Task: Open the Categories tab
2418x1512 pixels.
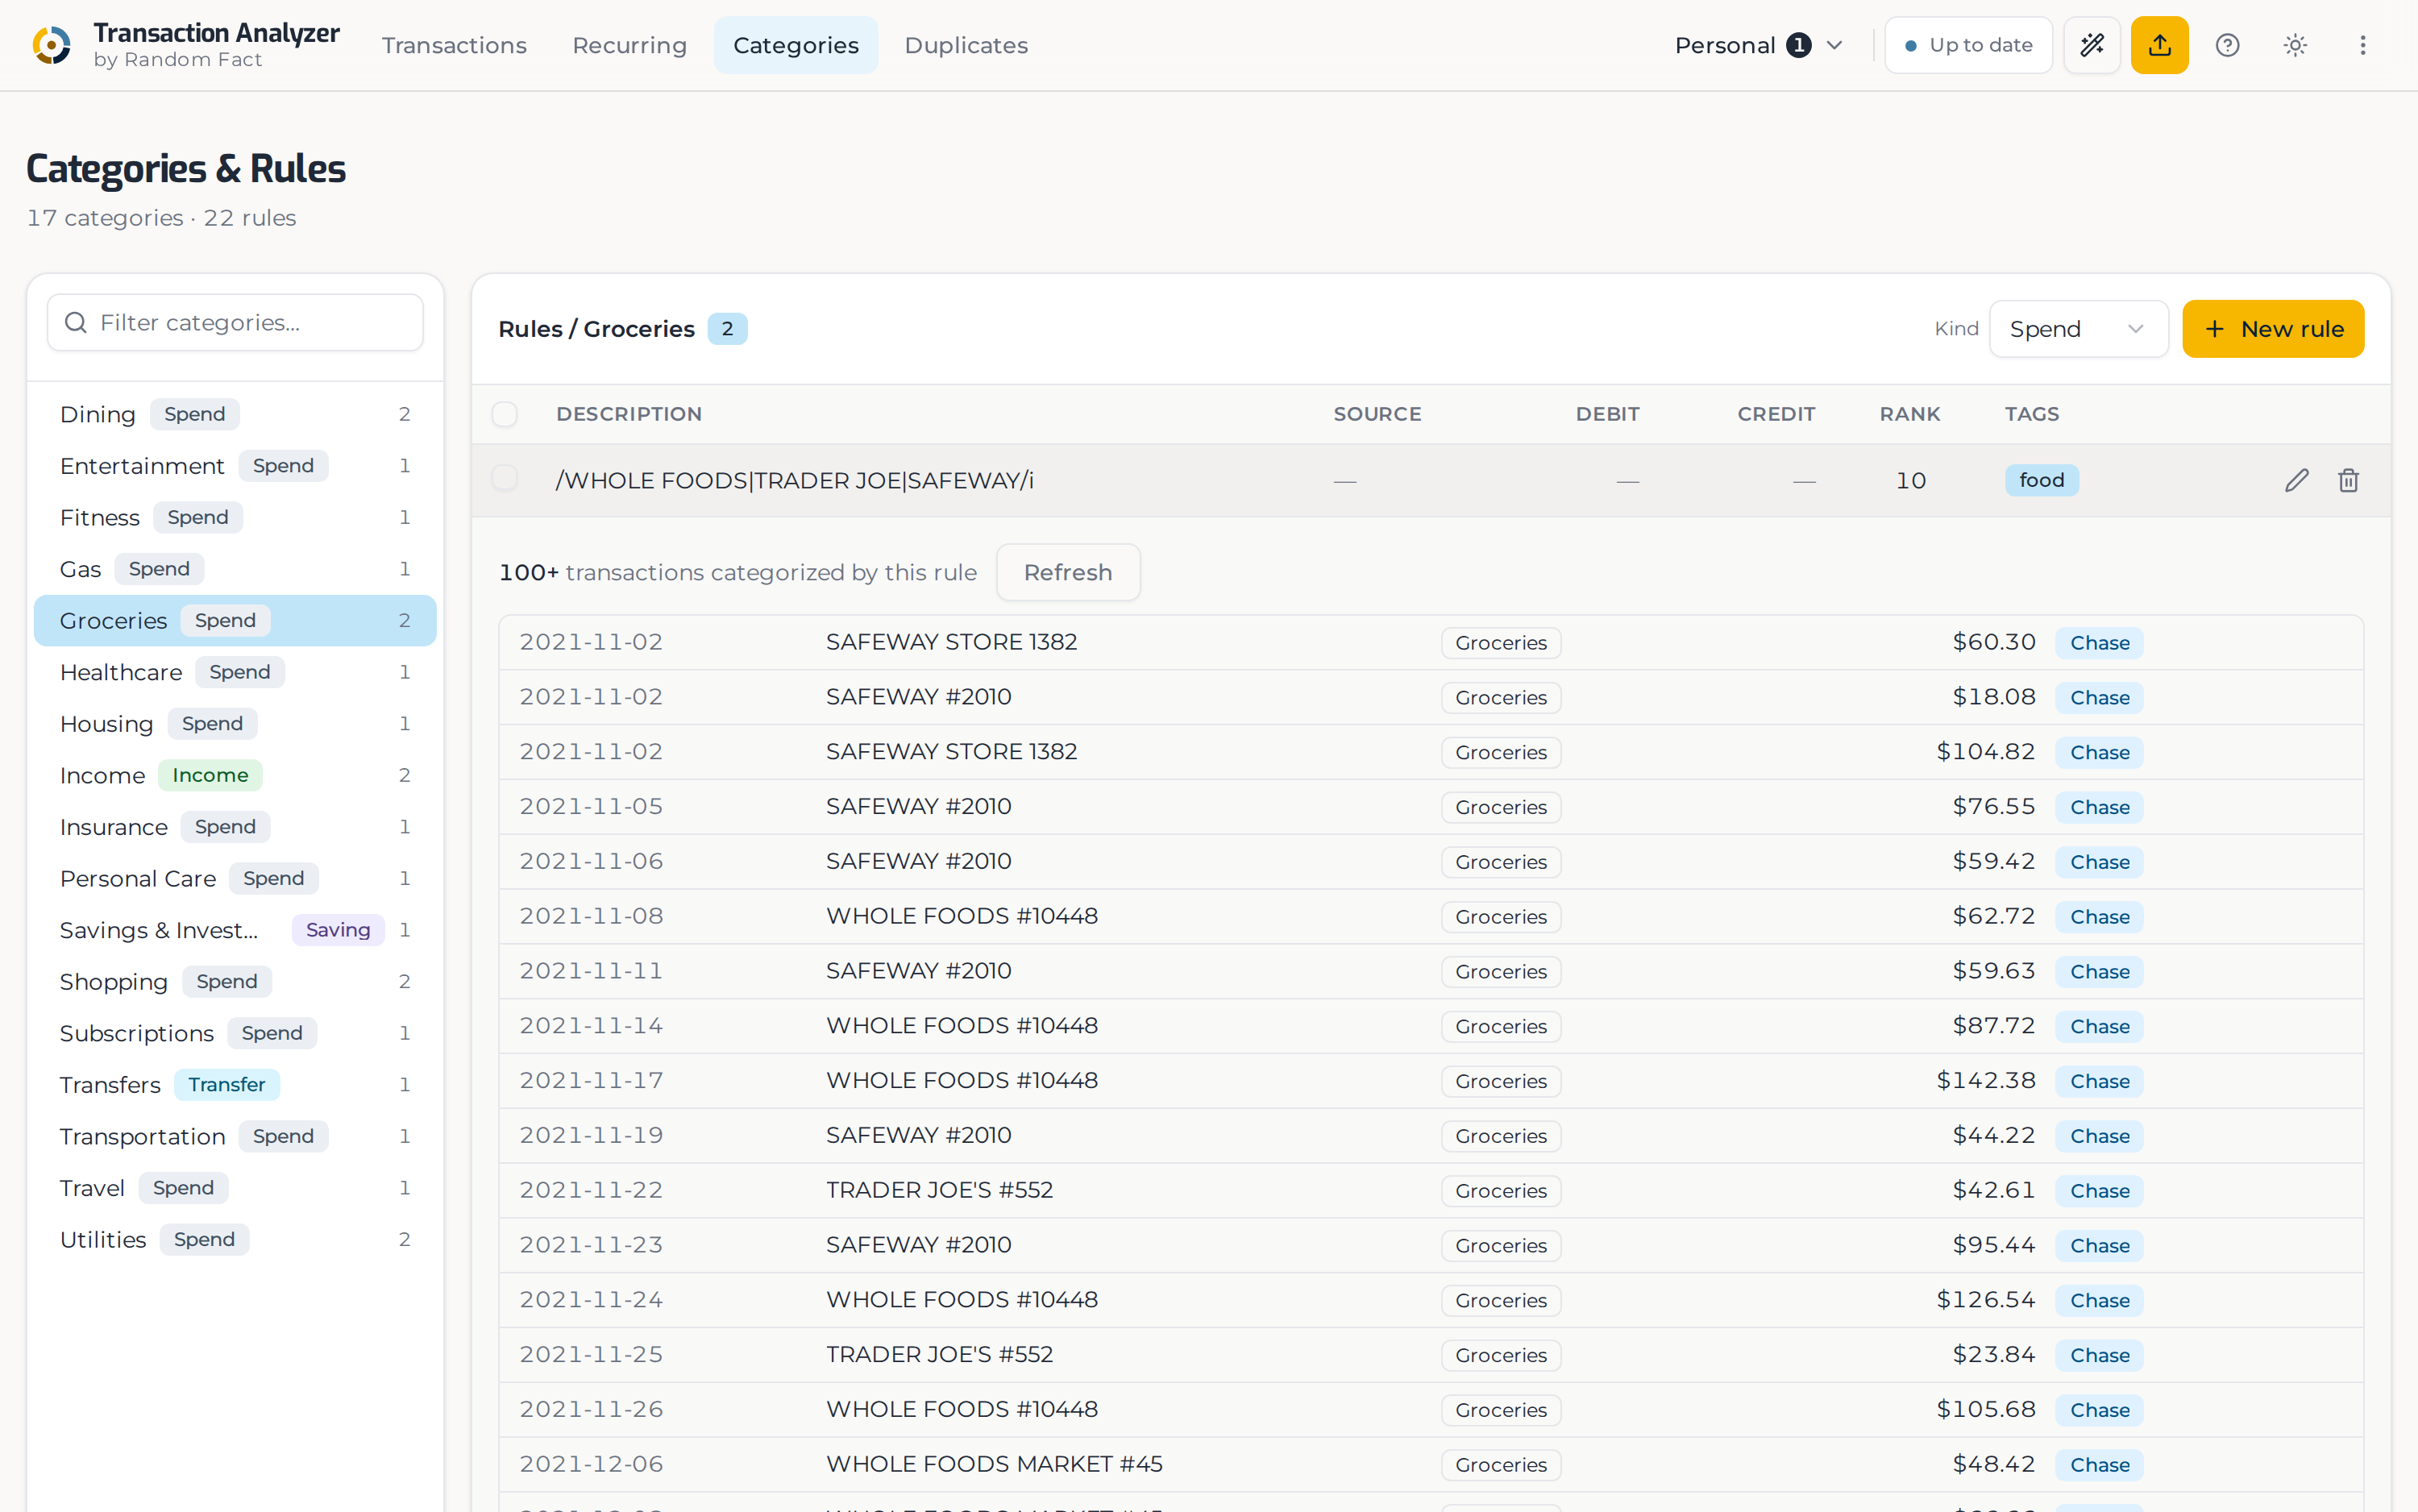Action: click(x=796, y=45)
